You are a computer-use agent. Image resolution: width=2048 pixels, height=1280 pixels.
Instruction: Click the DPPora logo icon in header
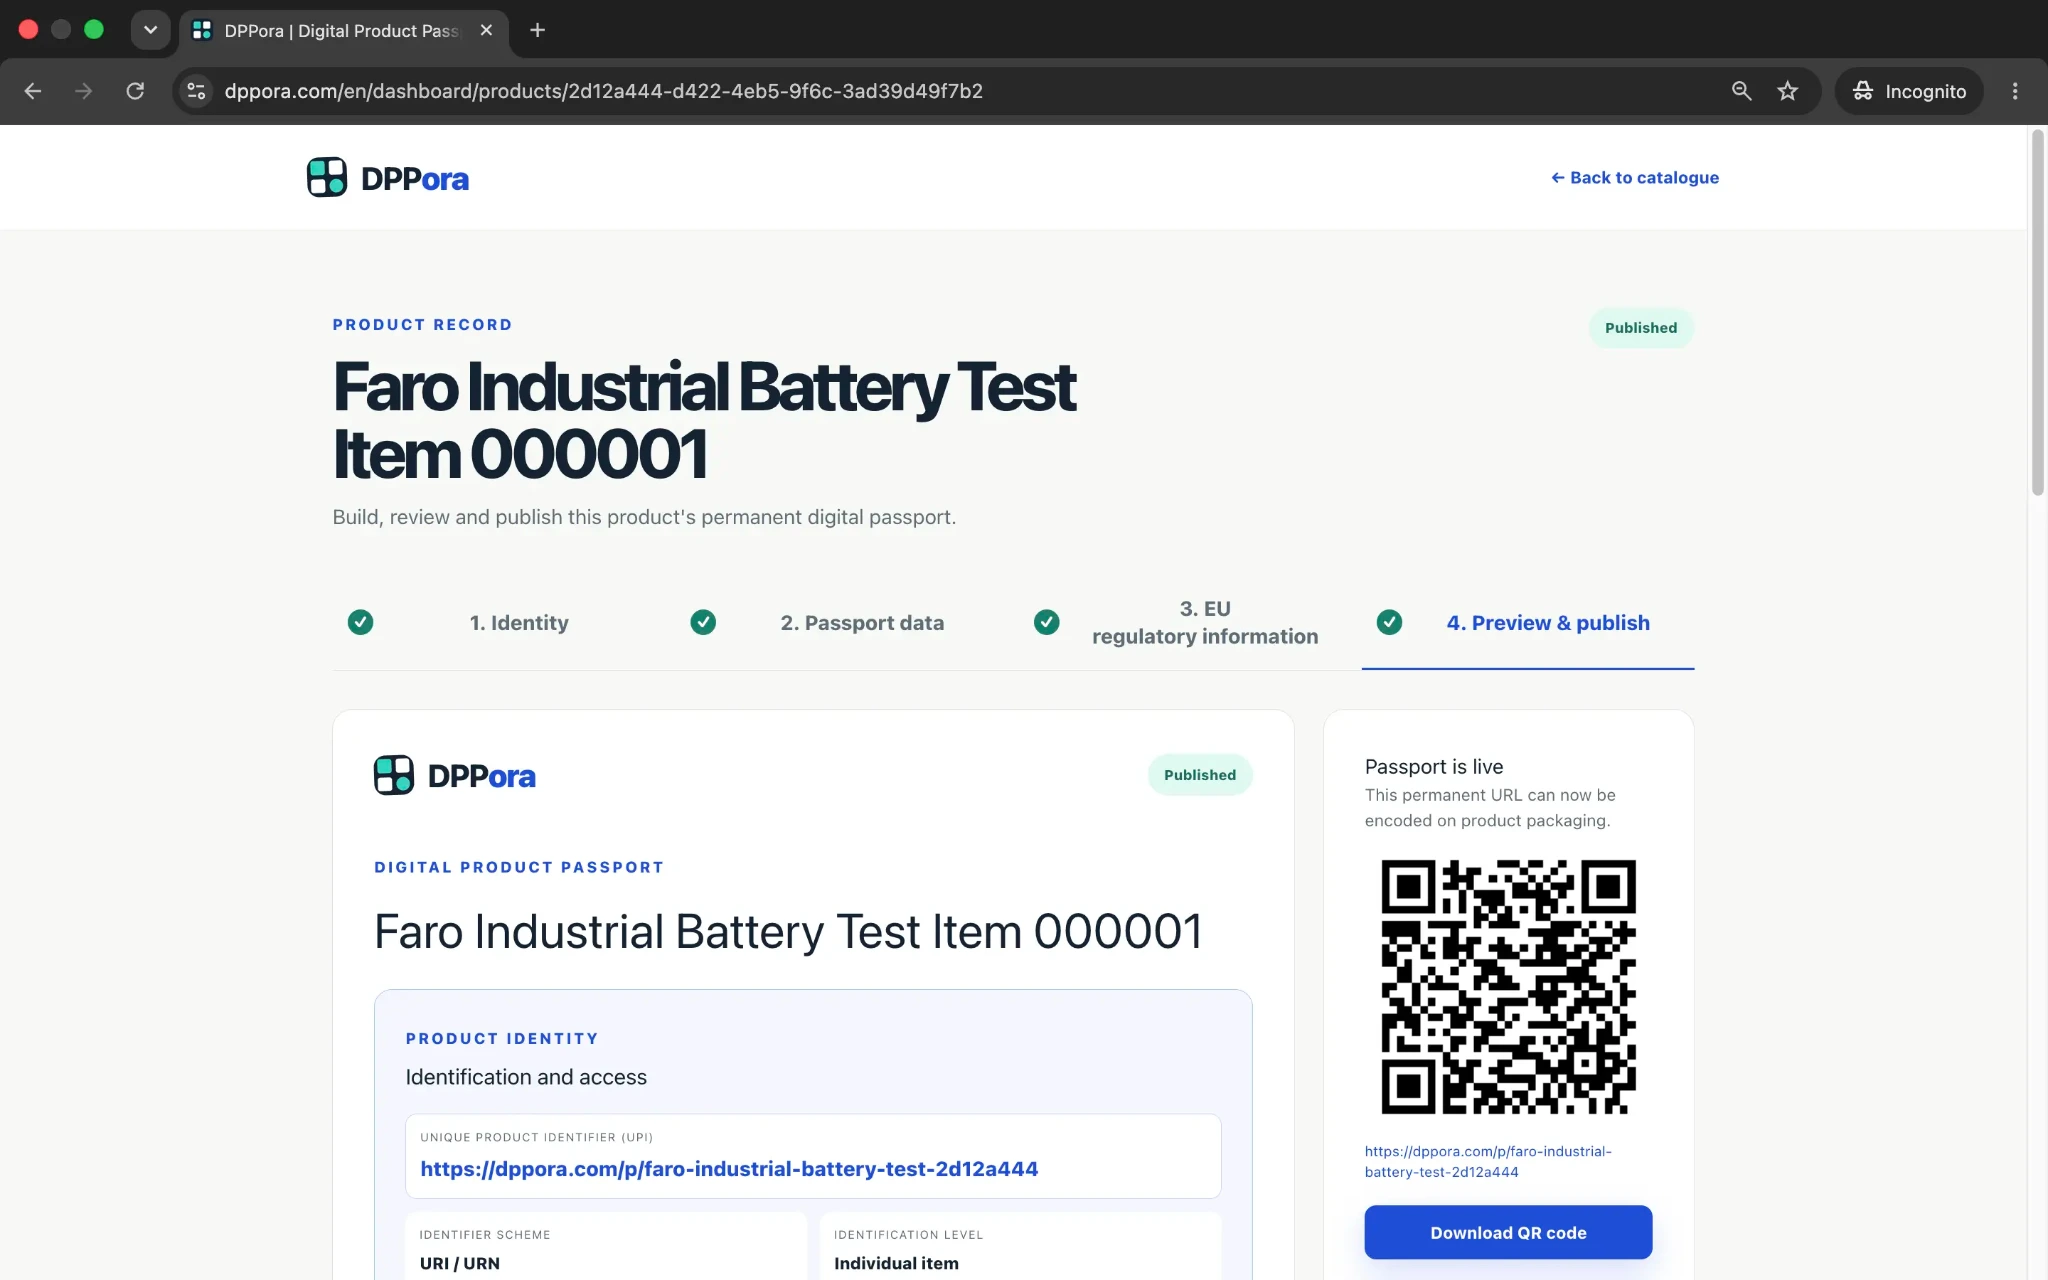(x=327, y=178)
